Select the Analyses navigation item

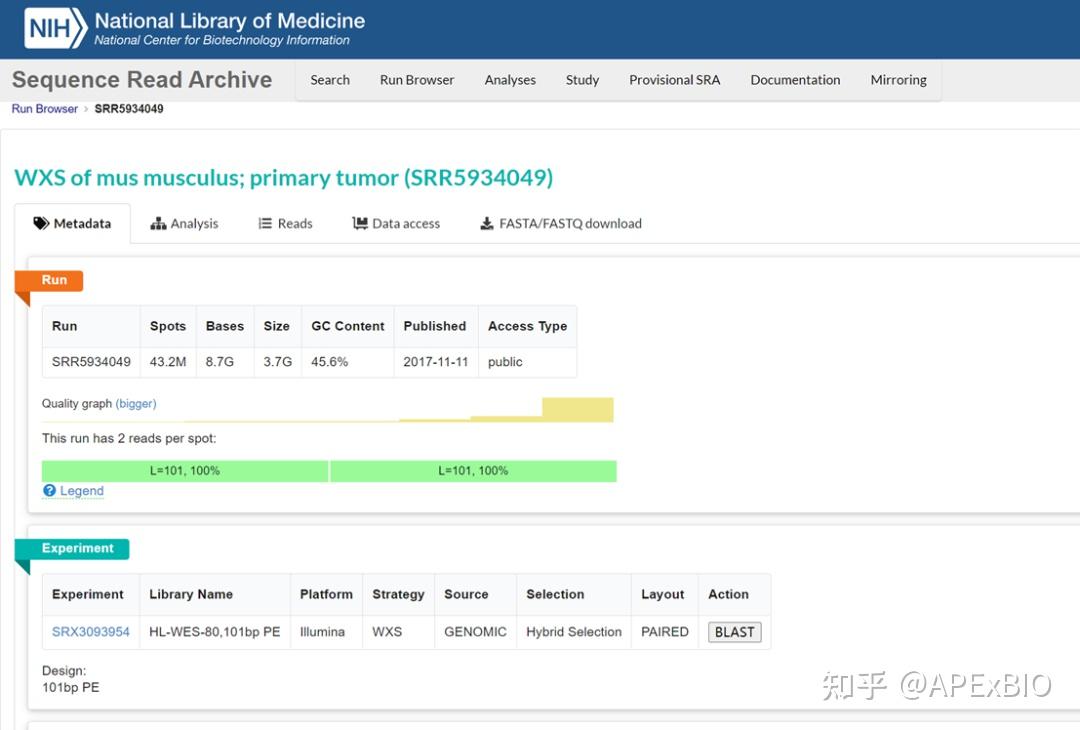510,80
